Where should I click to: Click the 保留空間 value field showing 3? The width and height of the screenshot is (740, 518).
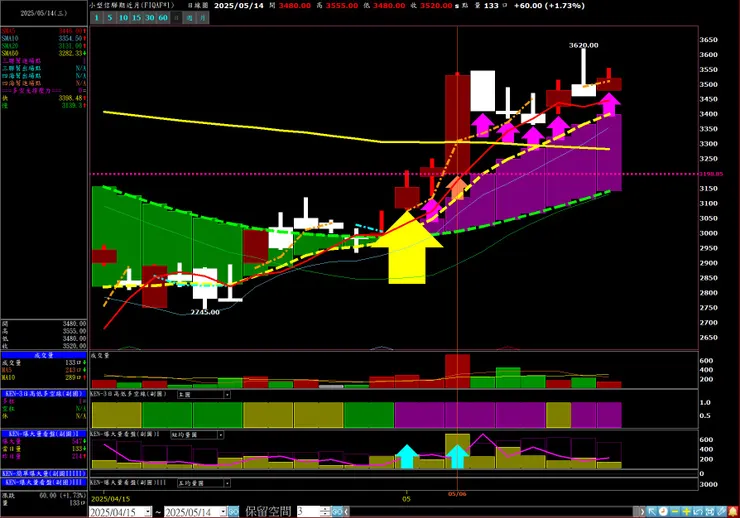point(308,511)
